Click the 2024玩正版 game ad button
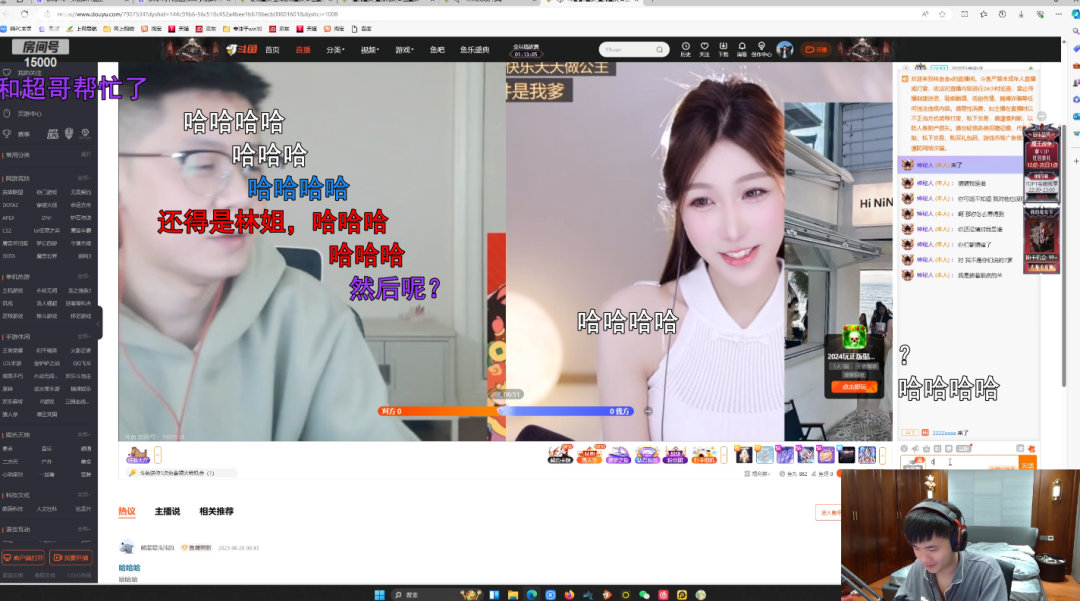This screenshot has width=1080, height=601. point(854,387)
